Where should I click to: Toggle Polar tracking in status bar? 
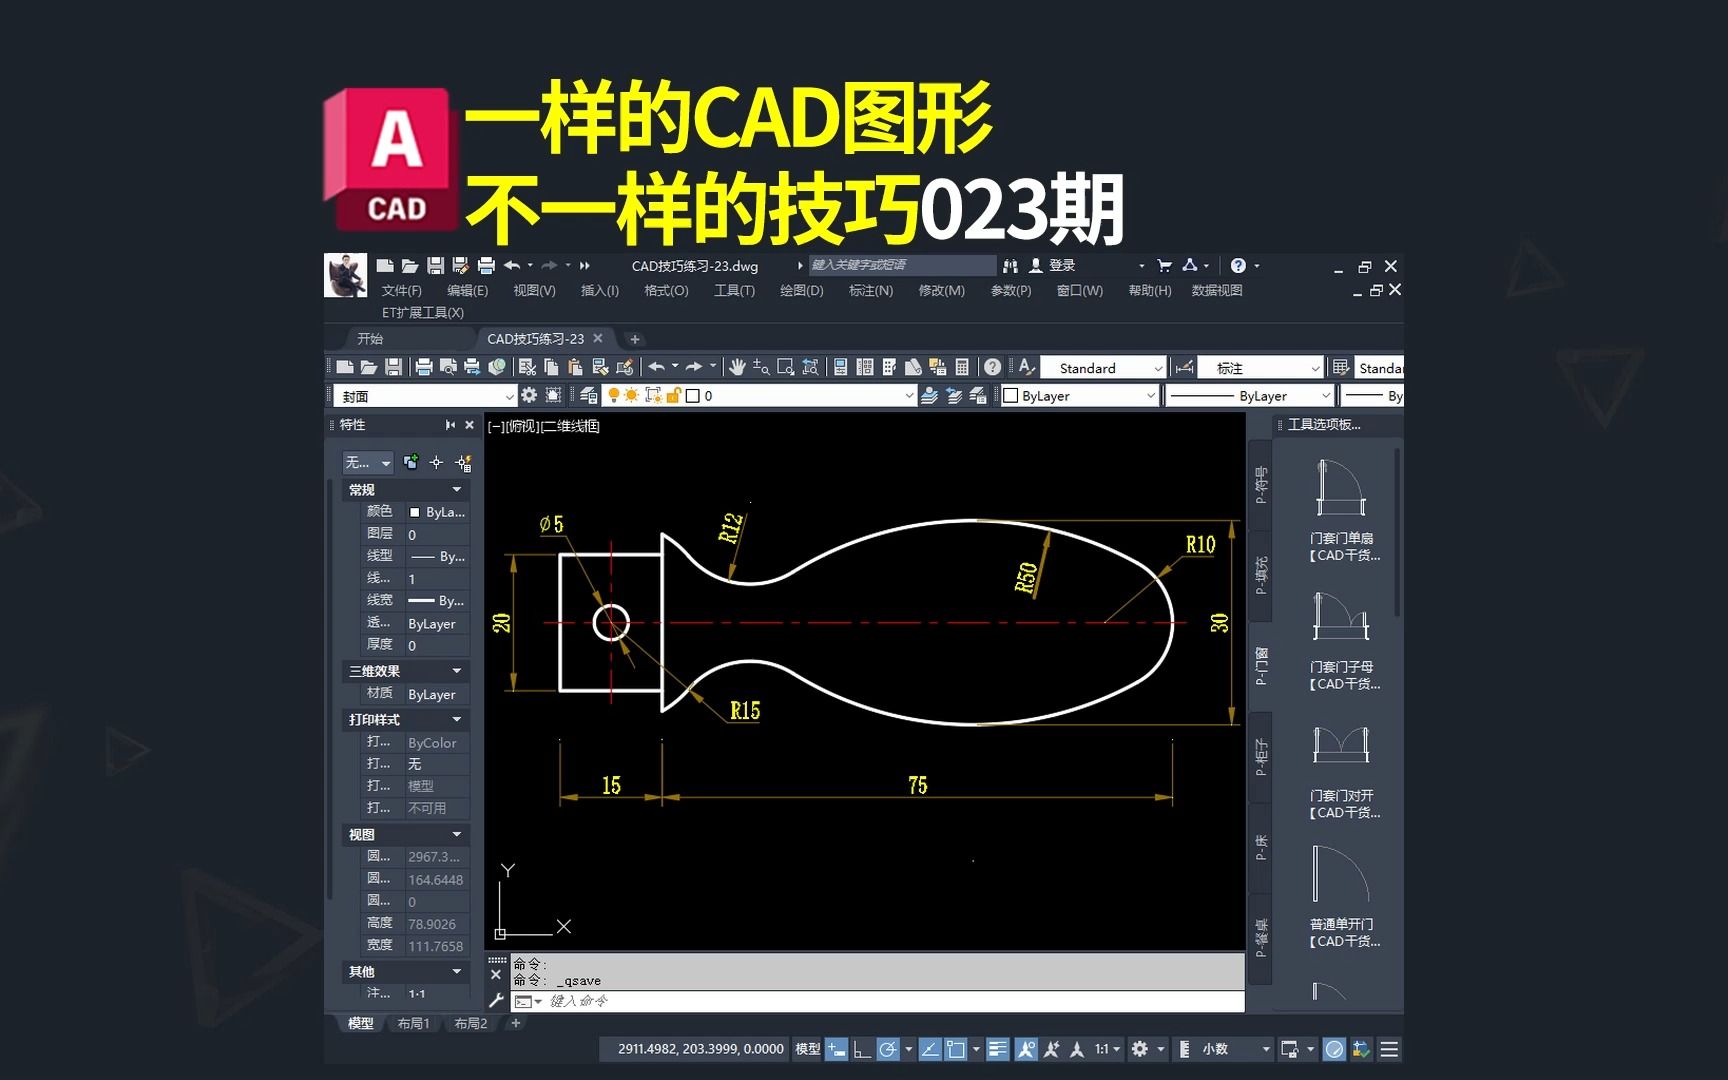887,1049
